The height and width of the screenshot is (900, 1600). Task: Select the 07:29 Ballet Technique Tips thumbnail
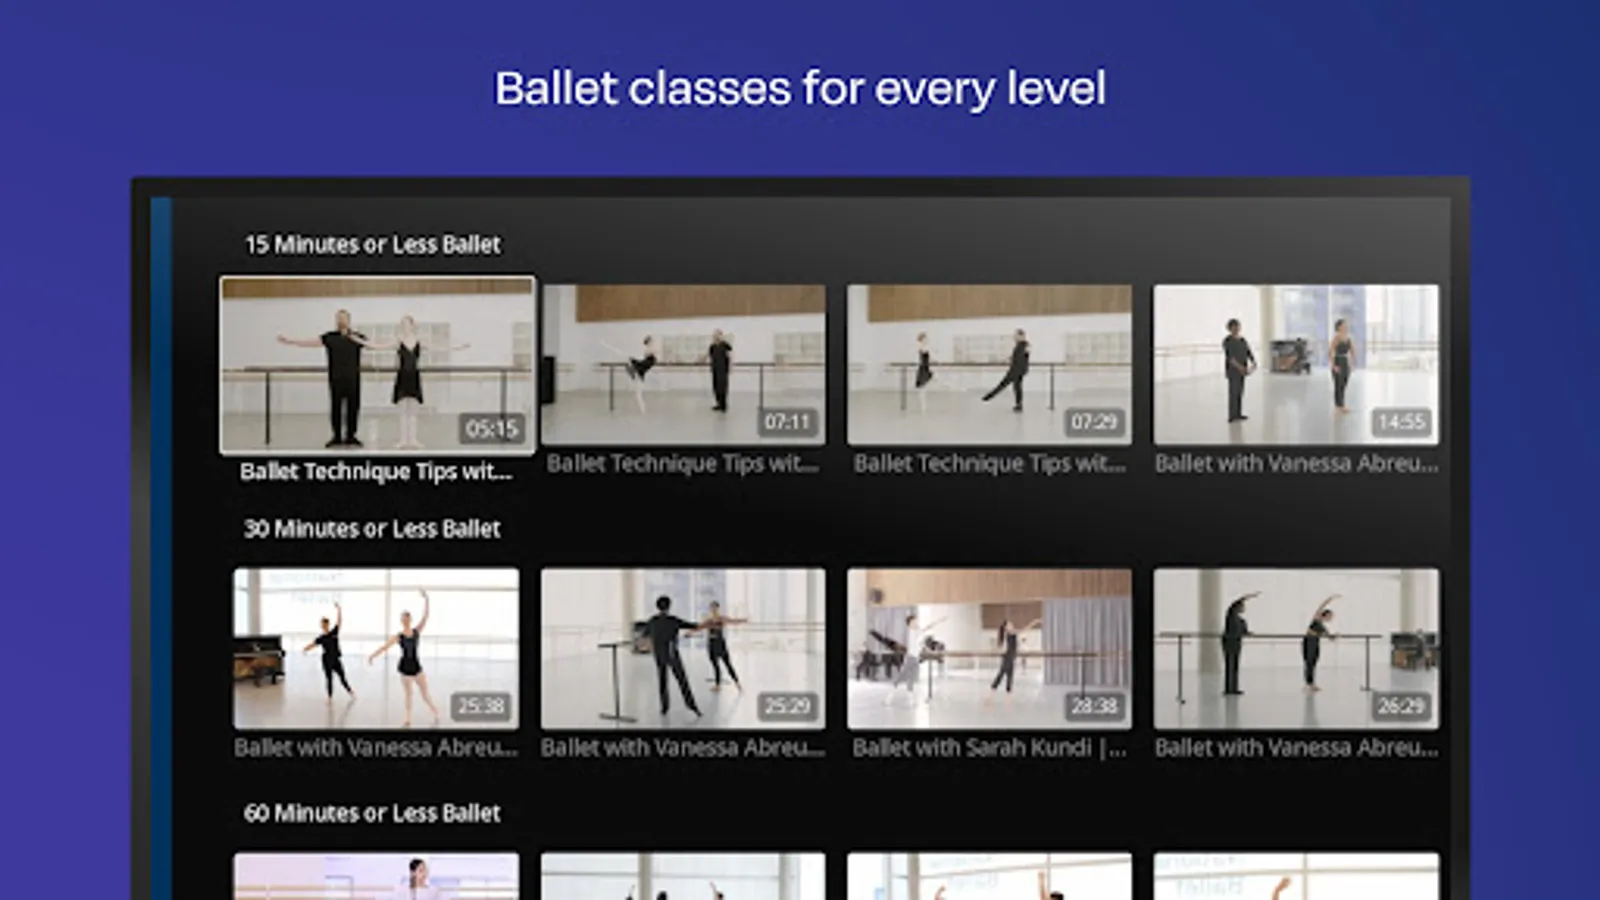pos(990,364)
